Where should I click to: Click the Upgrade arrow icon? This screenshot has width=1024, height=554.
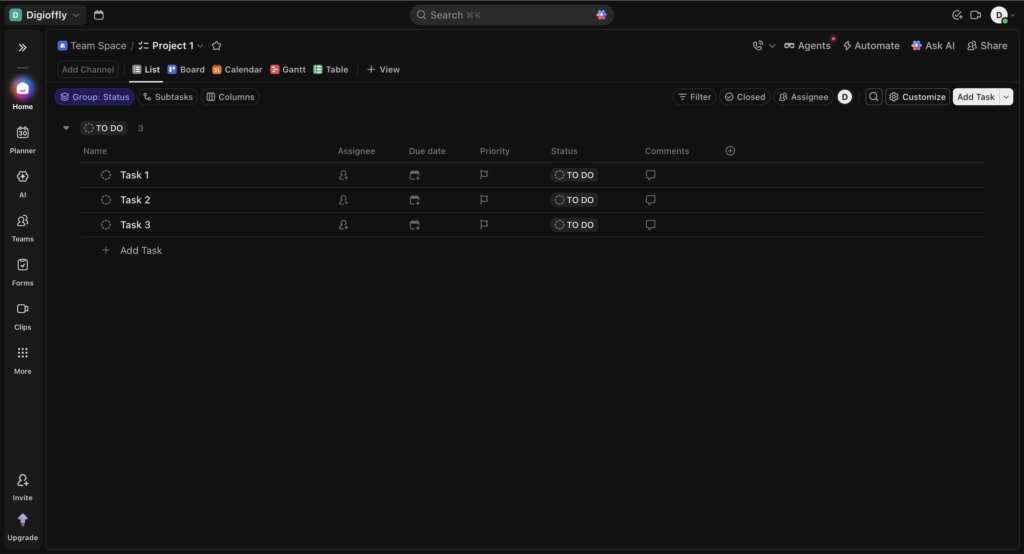[x=22, y=527]
